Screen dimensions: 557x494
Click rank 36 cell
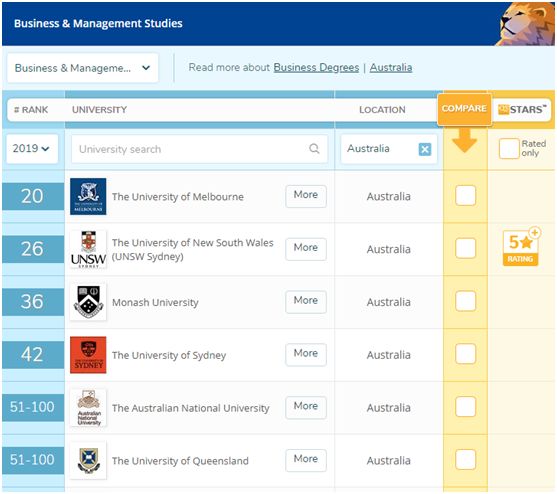(33, 302)
